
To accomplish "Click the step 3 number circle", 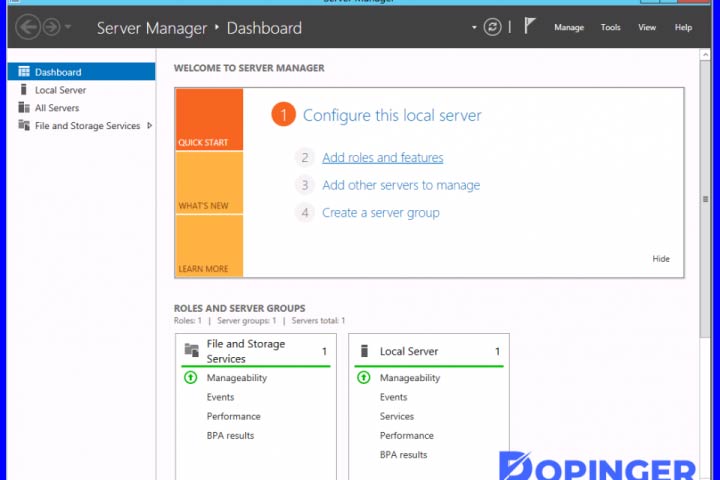I will pyautogui.click(x=304, y=185).
